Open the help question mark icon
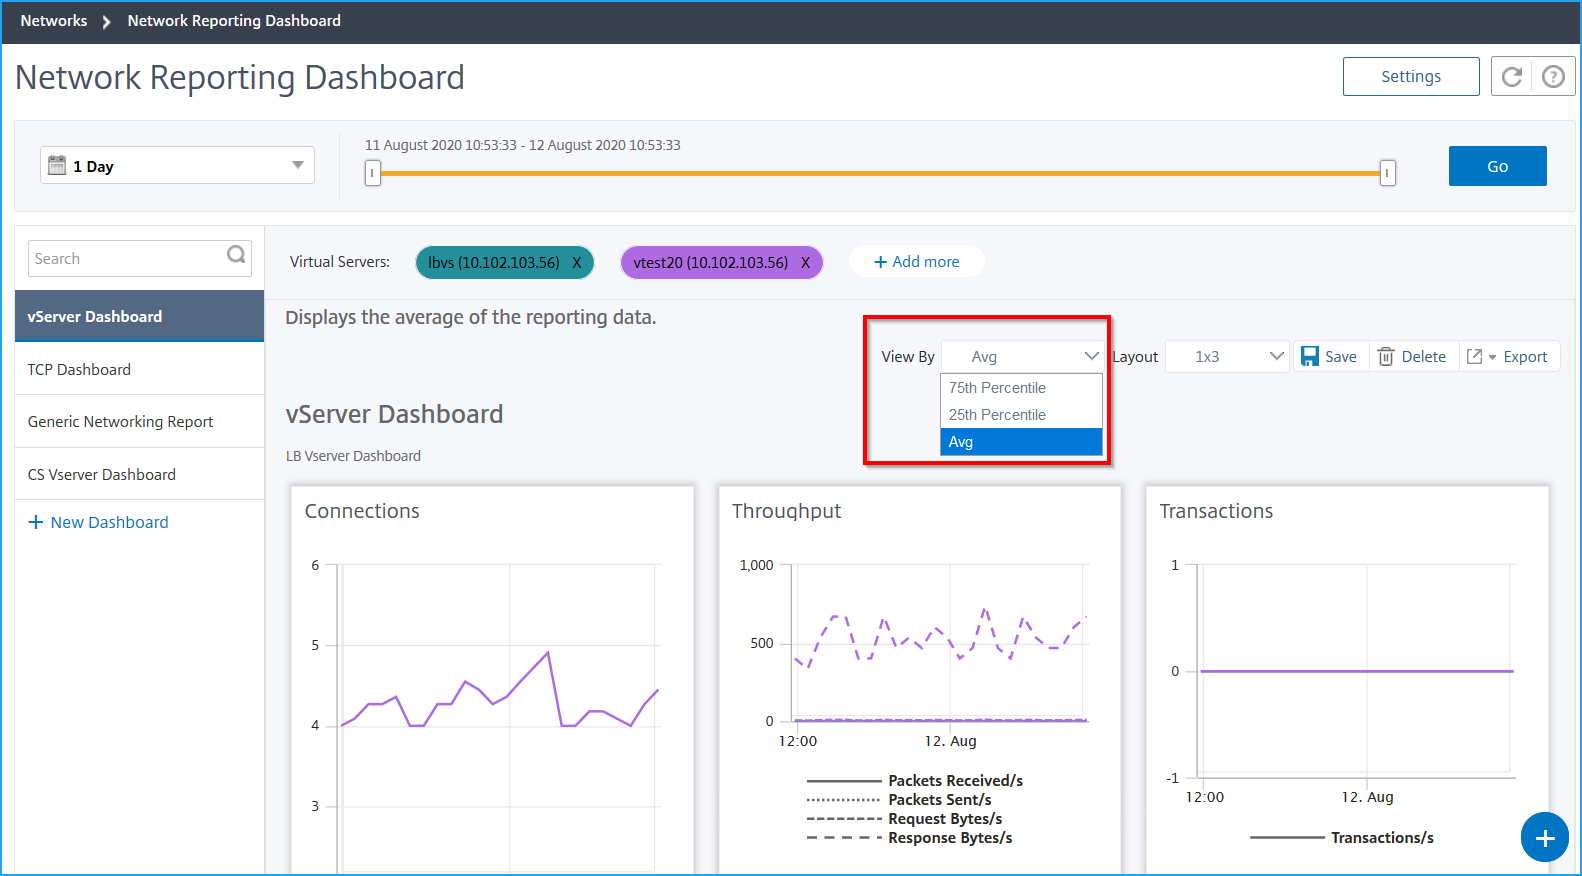This screenshot has width=1582, height=876. pyautogui.click(x=1553, y=77)
